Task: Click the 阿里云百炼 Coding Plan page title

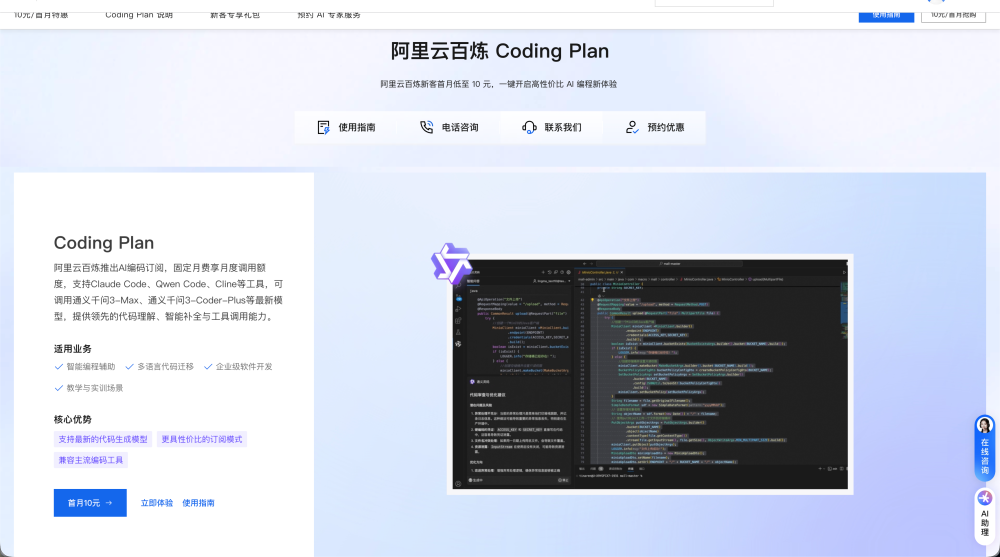Action: coord(500,51)
